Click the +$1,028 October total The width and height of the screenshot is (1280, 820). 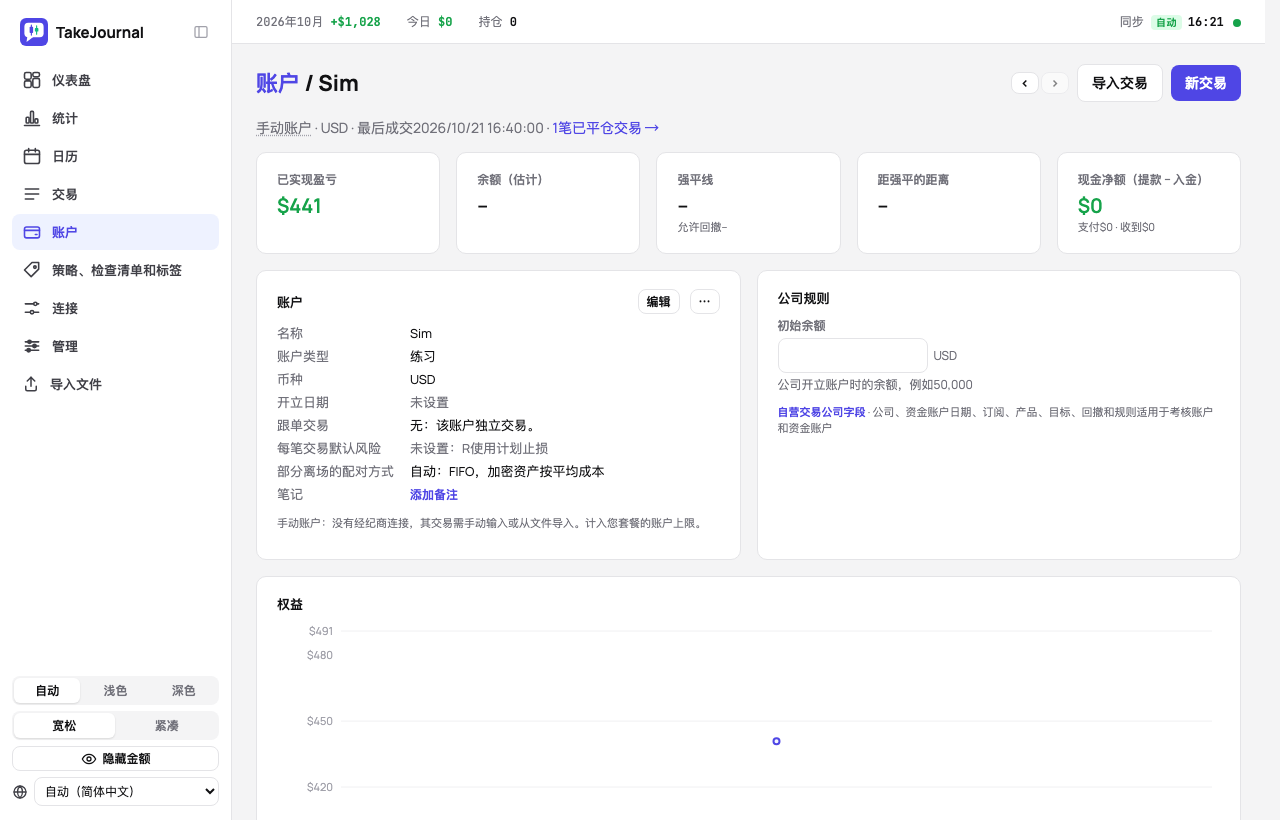pos(355,22)
